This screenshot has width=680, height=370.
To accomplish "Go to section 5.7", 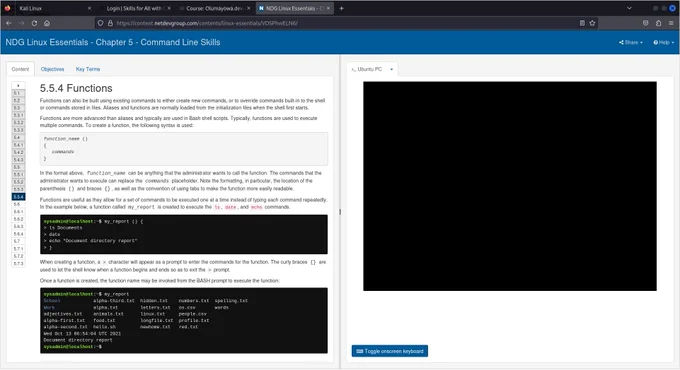I will click(18, 241).
